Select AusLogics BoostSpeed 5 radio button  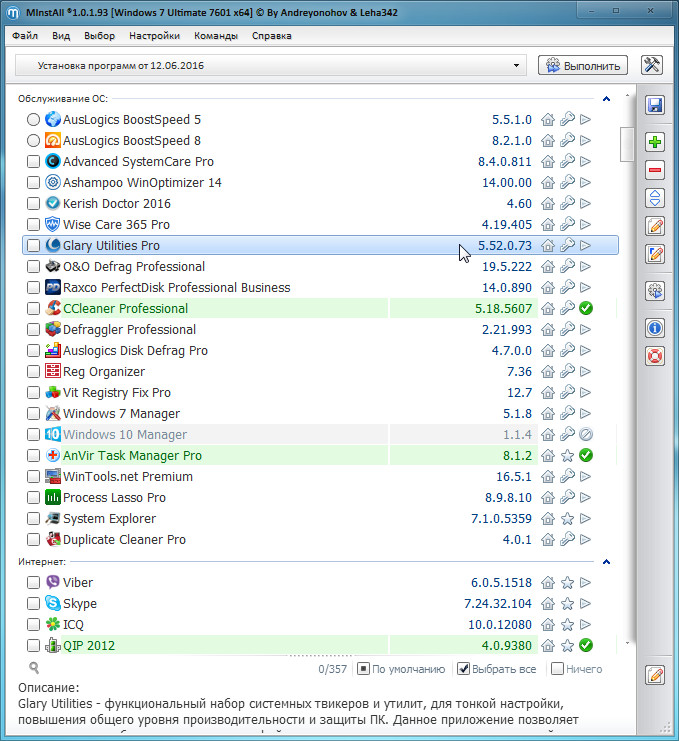coord(33,120)
